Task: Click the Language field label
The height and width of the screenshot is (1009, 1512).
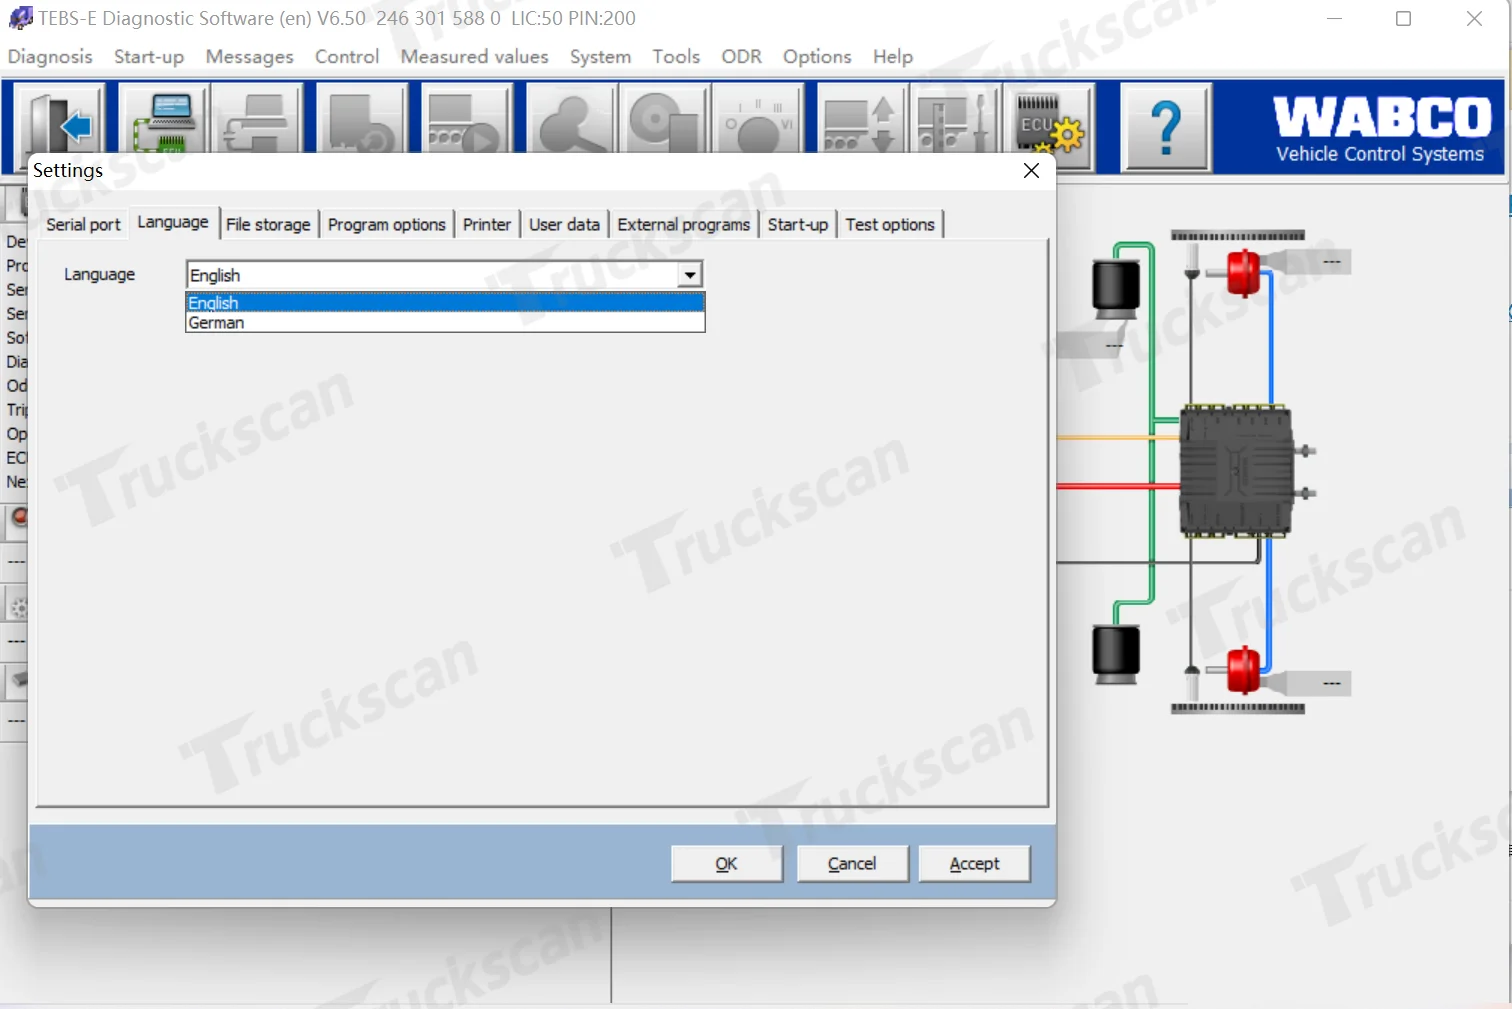Action: click(99, 275)
